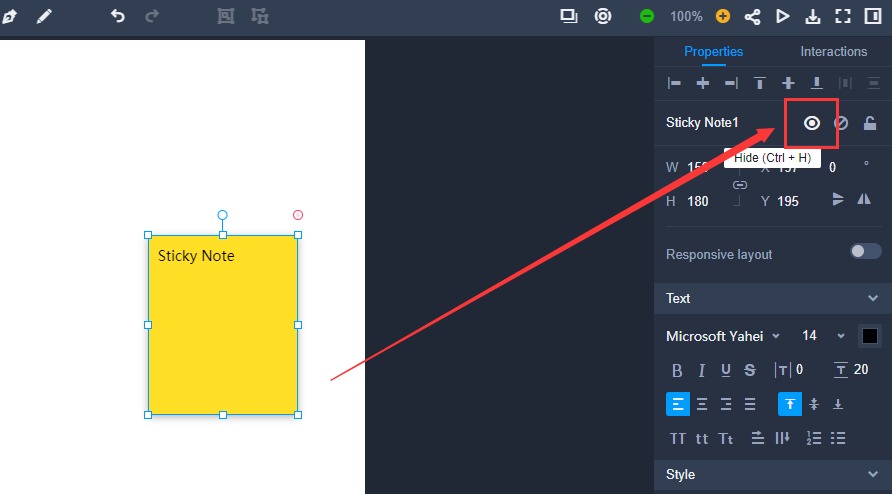This screenshot has width=892, height=494.
Task: Toggle the lock icon for Sticky Note1
Action: 870,123
